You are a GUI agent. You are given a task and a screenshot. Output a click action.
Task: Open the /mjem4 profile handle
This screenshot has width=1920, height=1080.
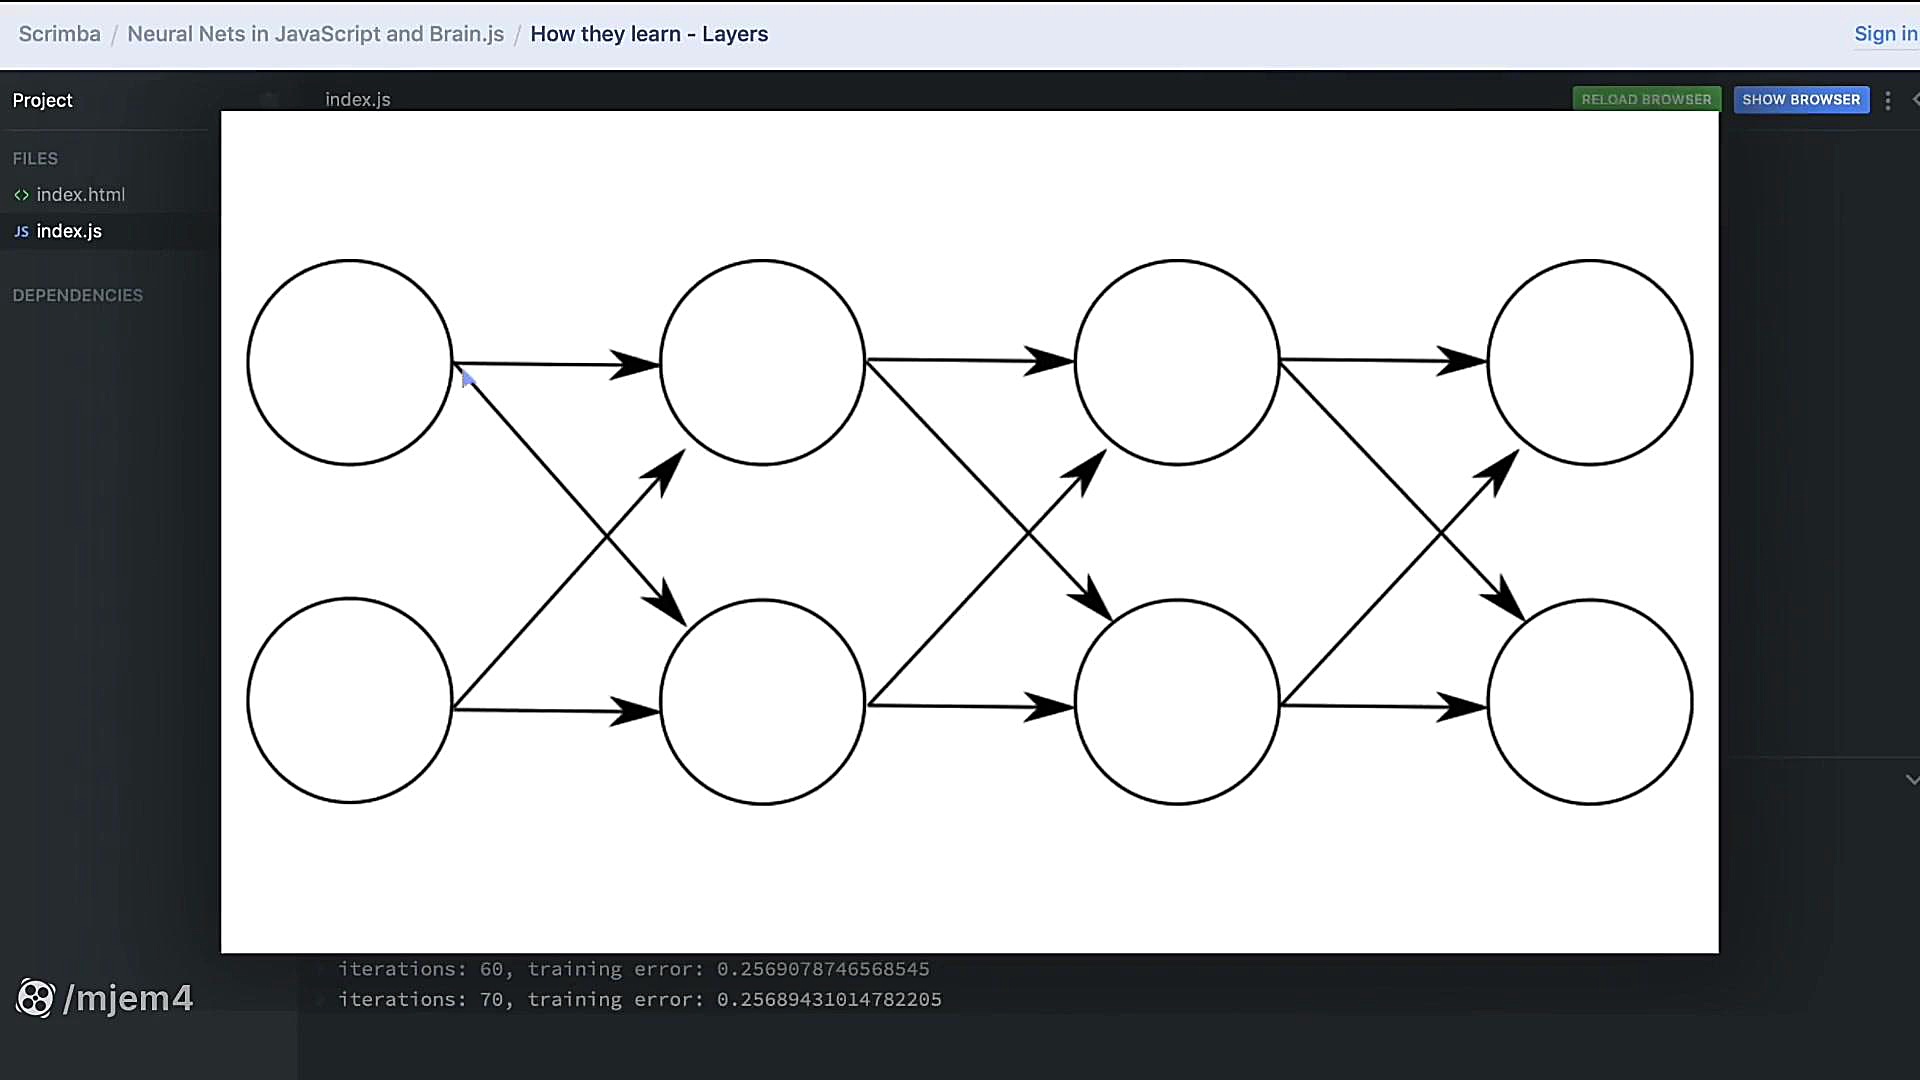(128, 998)
